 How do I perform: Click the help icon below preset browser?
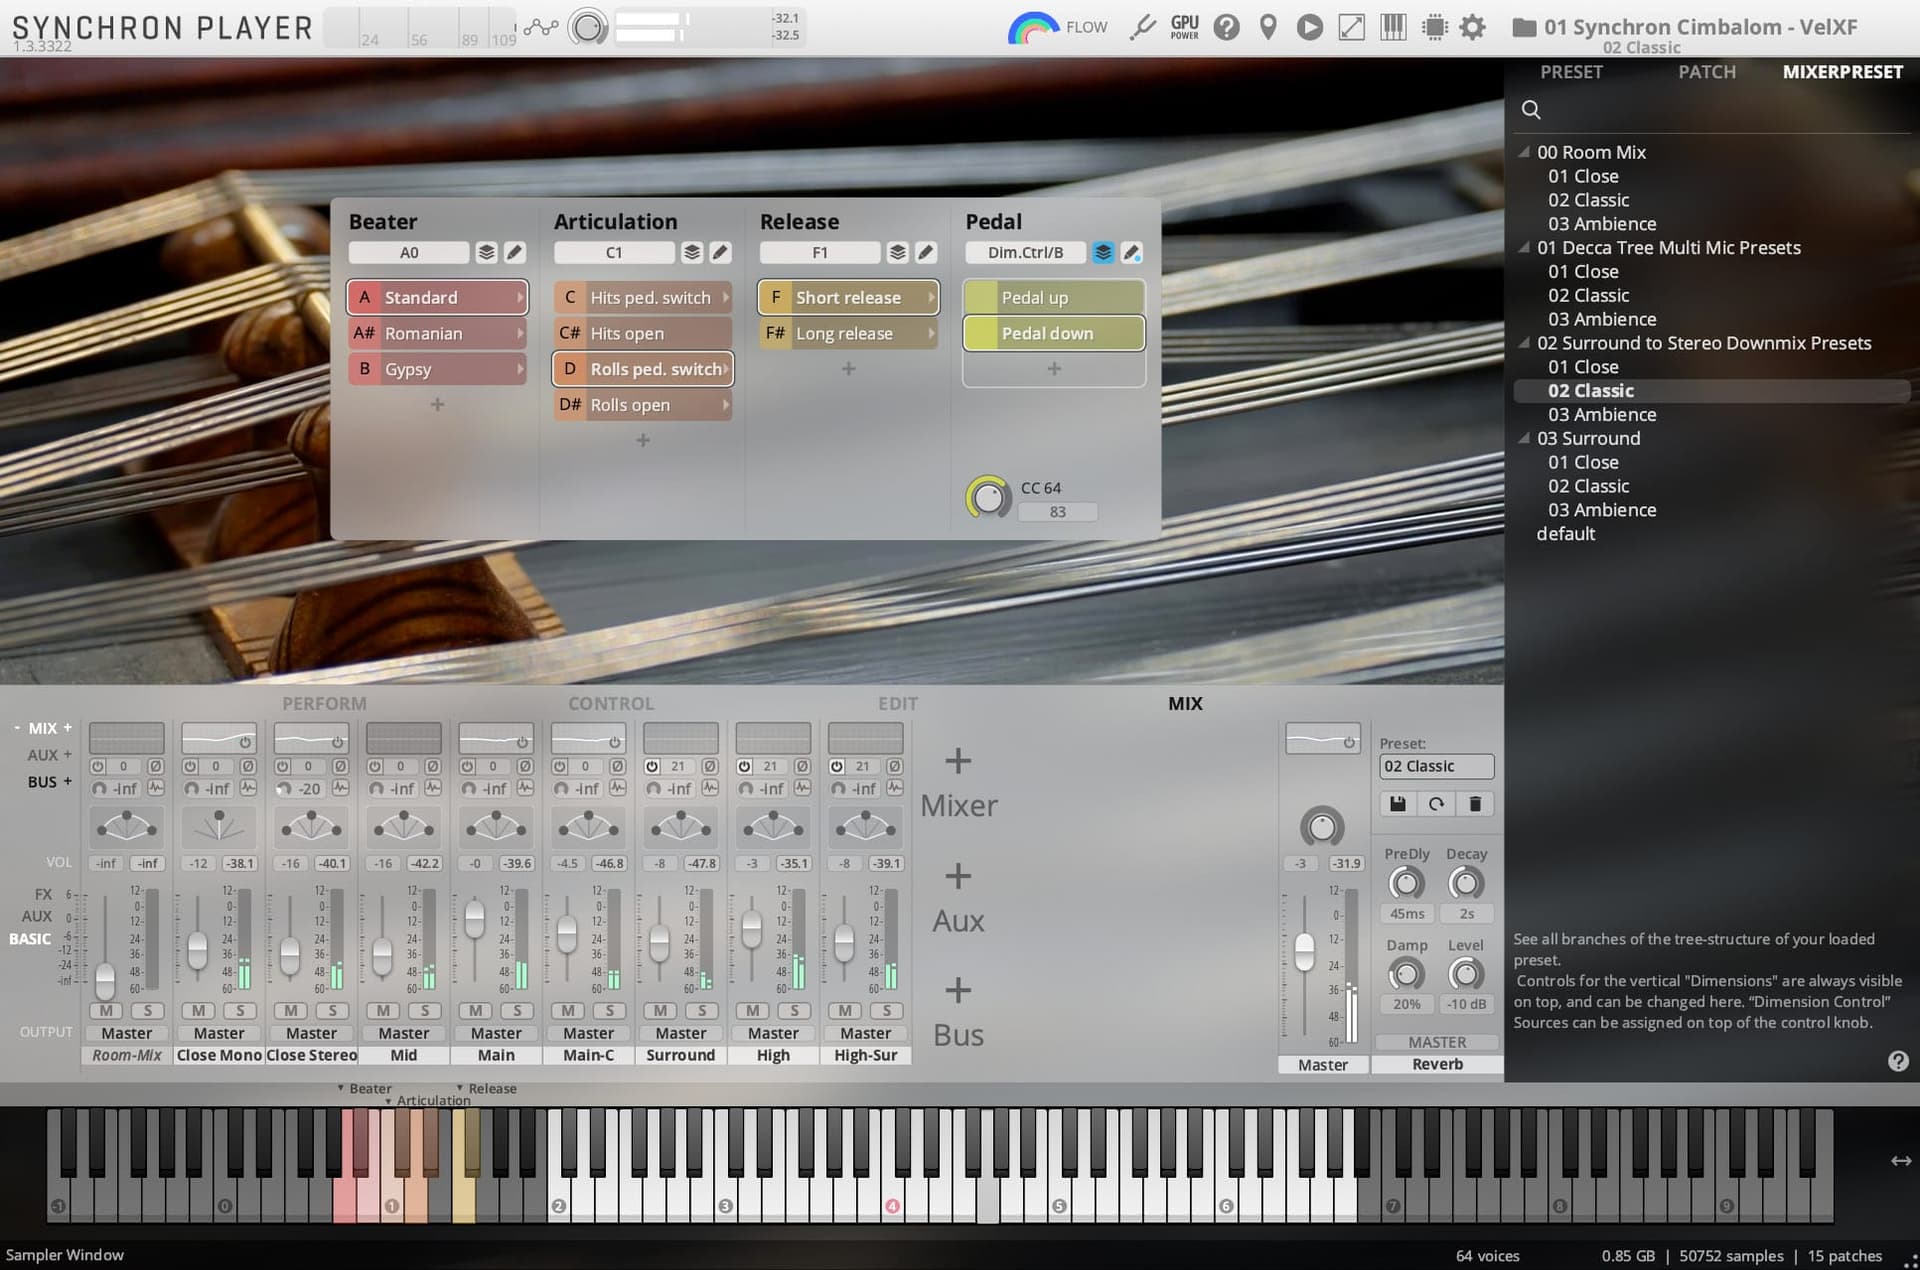click(1898, 1061)
